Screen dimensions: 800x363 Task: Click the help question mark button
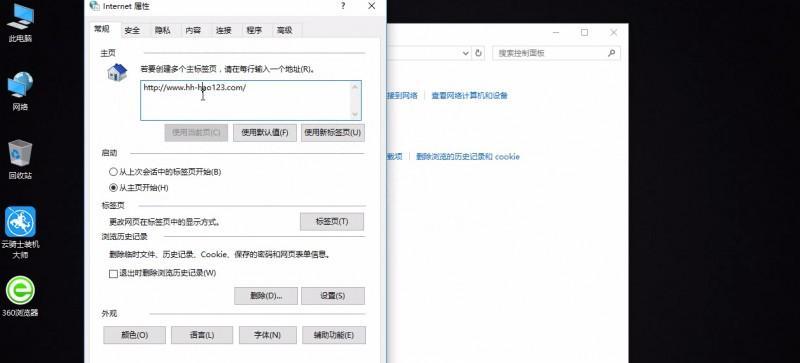343,6
